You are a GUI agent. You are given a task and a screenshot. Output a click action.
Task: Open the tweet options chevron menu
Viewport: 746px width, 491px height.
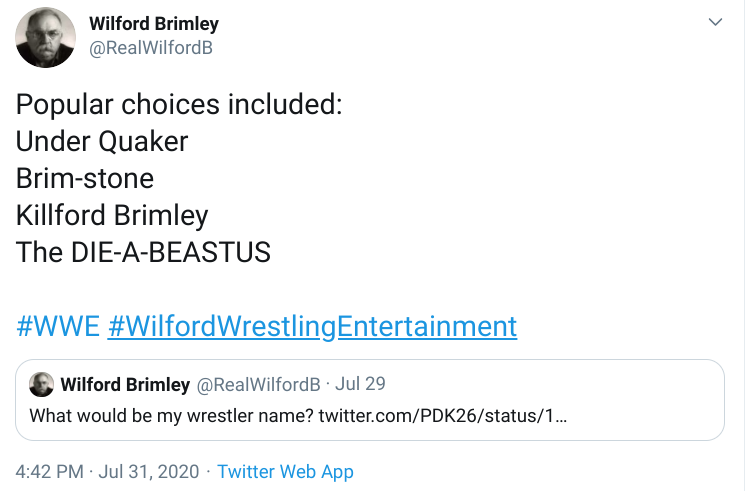tap(715, 22)
